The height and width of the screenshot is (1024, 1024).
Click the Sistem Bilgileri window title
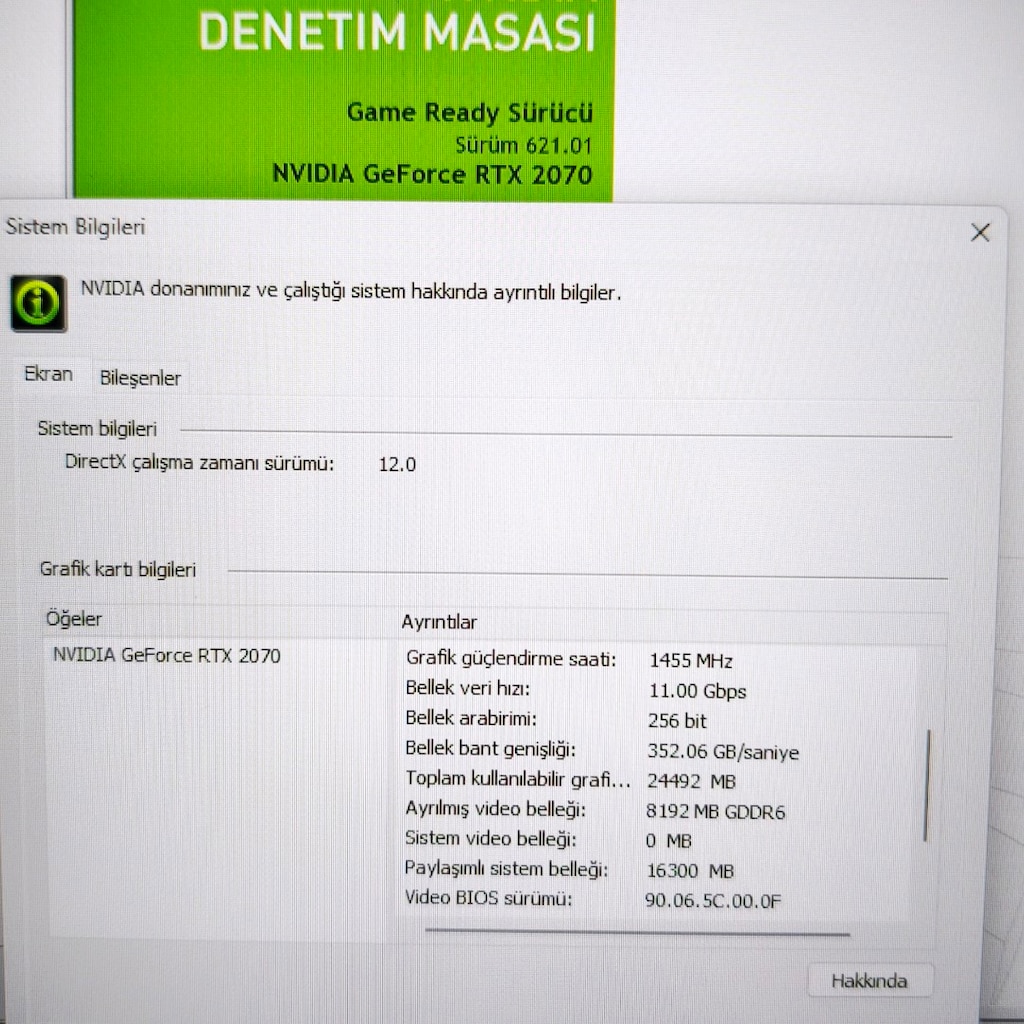(75, 227)
